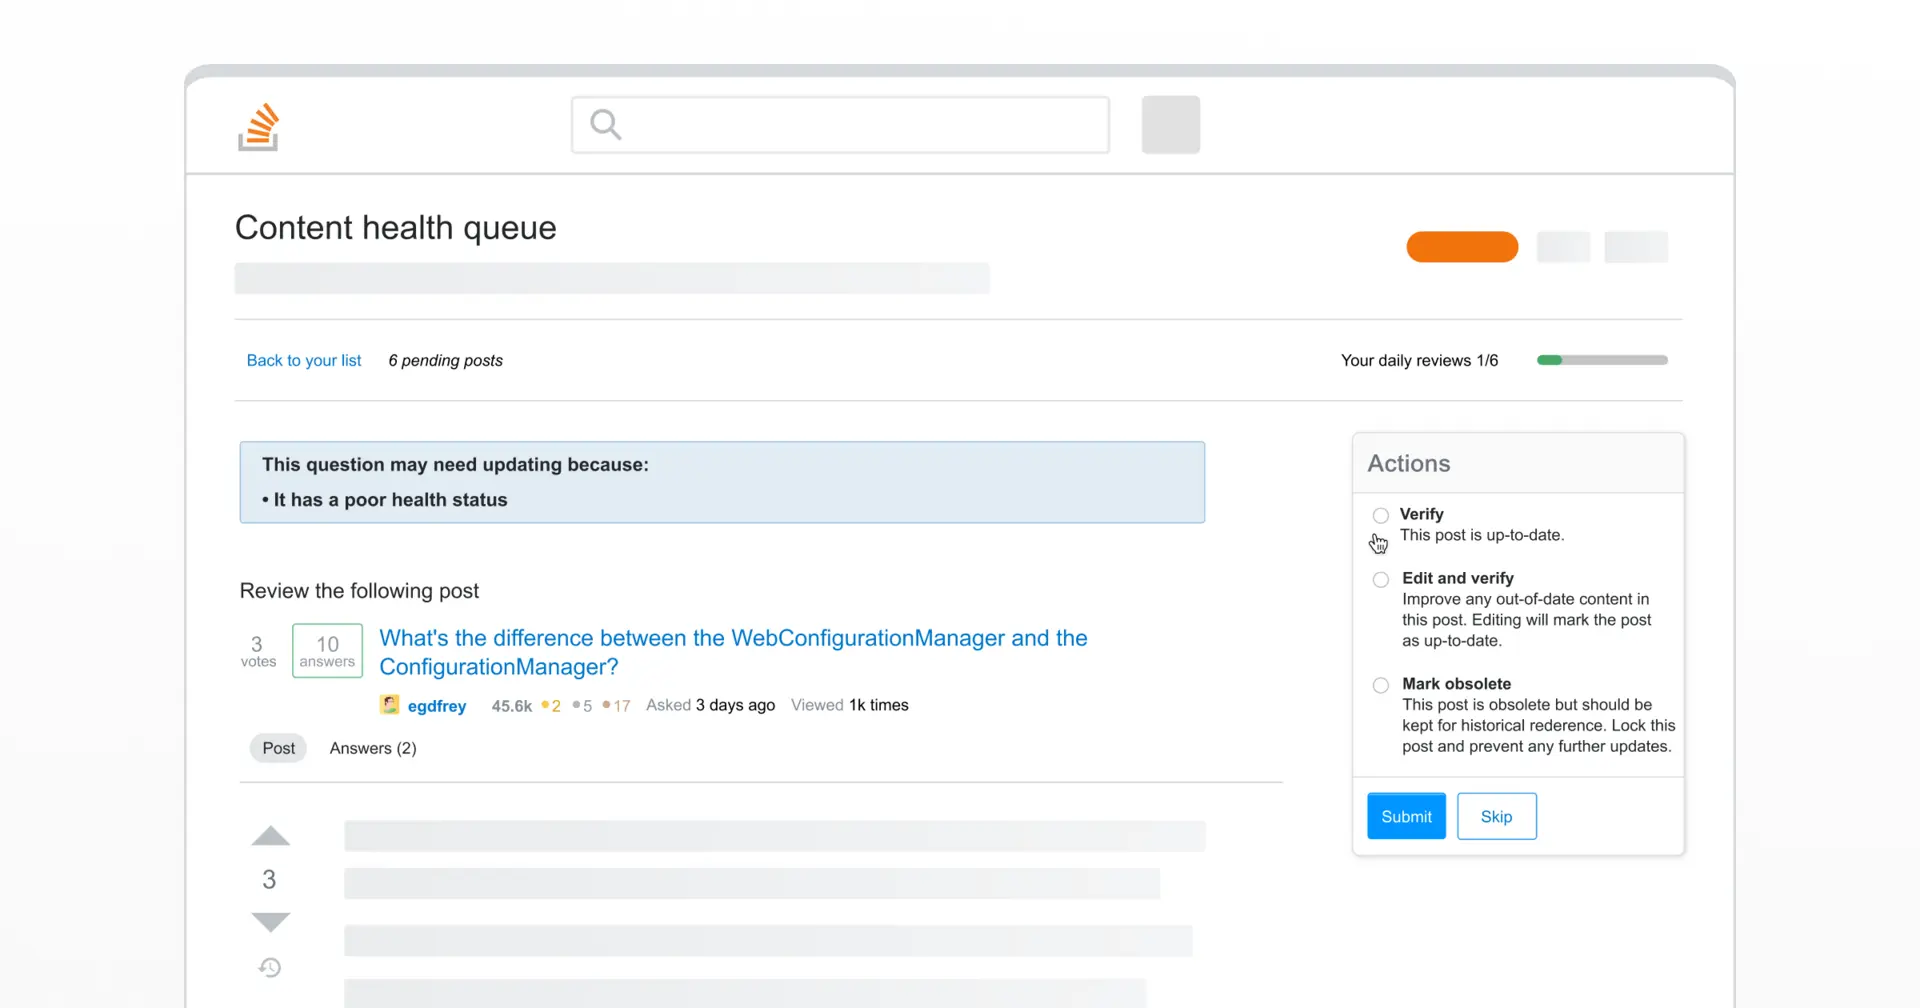Select the Mark obsolete radio option
Image resolution: width=1920 pixels, height=1008 pixels.
click(x=1381, y=685)
